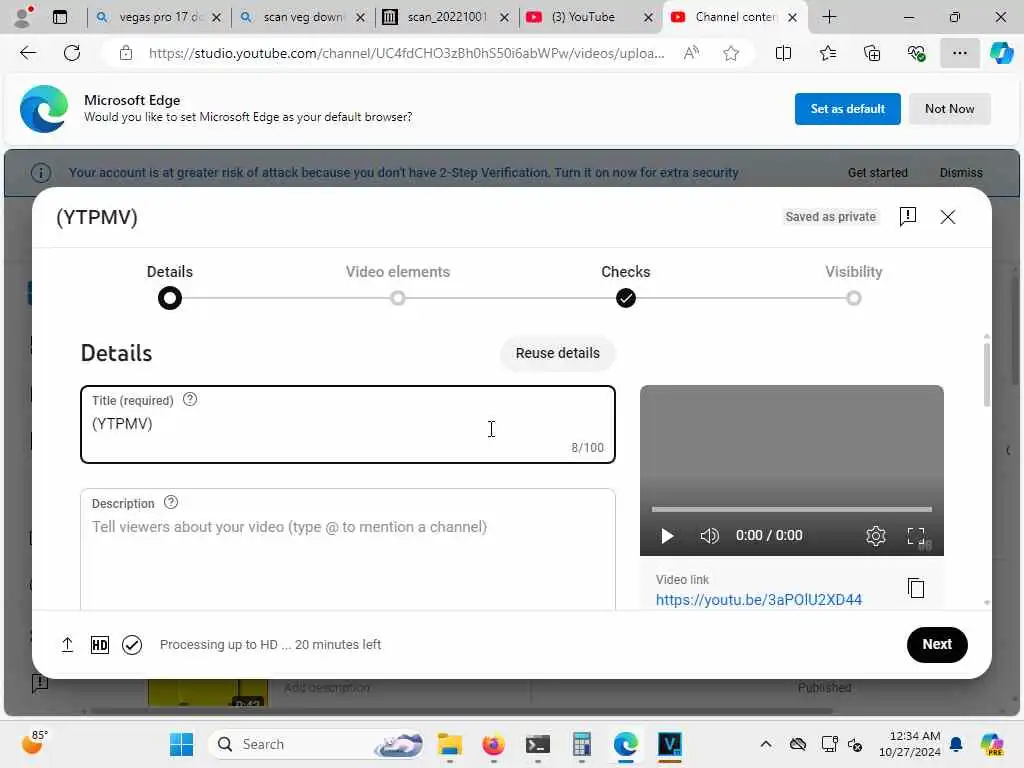Copy the video link with the copy icon
Screen dimensions: 1024x768
pyautogui.click(x=916, y=588)
